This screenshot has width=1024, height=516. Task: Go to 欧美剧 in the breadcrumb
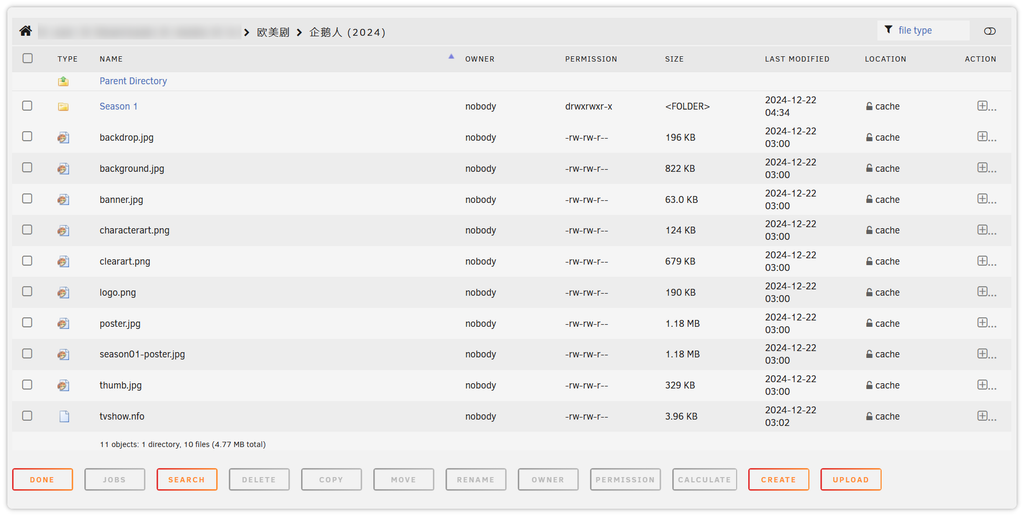point(273,32)
